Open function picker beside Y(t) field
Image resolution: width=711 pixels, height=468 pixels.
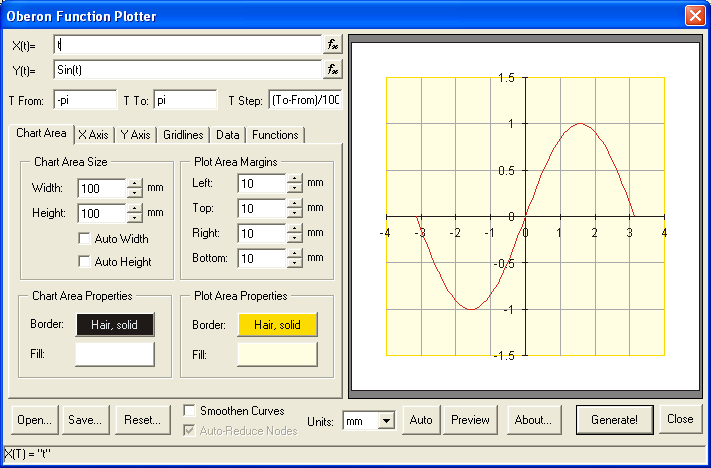pyautogui.click(x=332, y=70)
